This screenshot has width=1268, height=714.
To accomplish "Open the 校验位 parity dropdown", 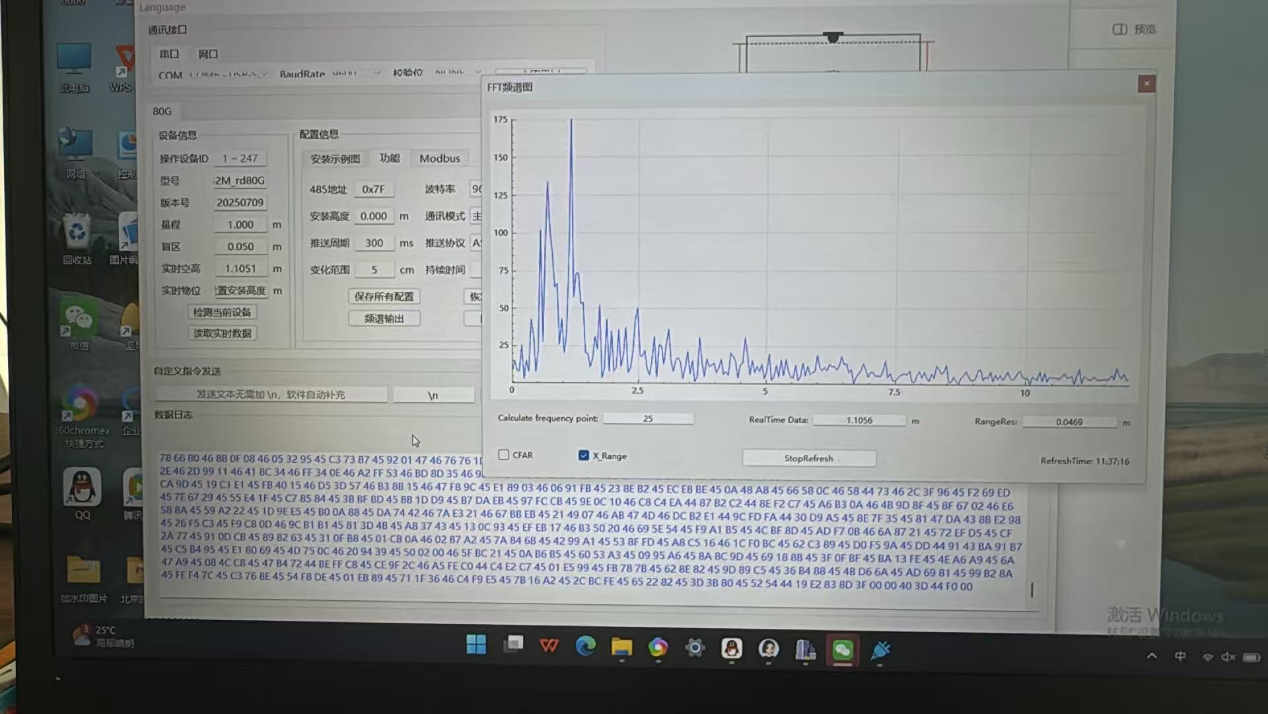I will coord(456,72).
